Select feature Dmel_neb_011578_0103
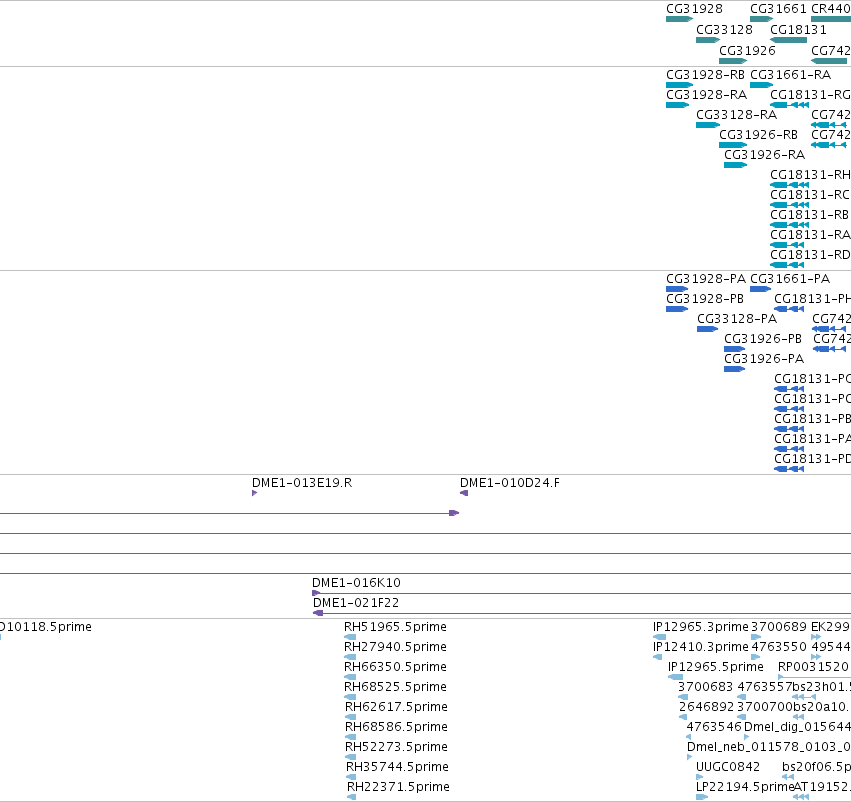The image size is (851, 802). tap(689, 758)
